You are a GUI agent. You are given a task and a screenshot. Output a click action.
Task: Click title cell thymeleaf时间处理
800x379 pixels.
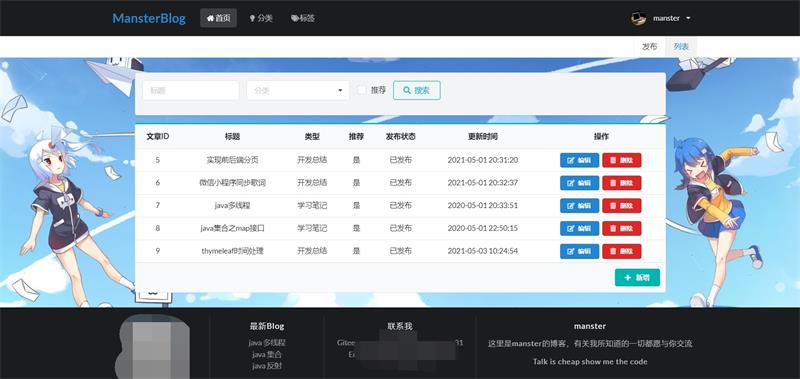(232, 251)
